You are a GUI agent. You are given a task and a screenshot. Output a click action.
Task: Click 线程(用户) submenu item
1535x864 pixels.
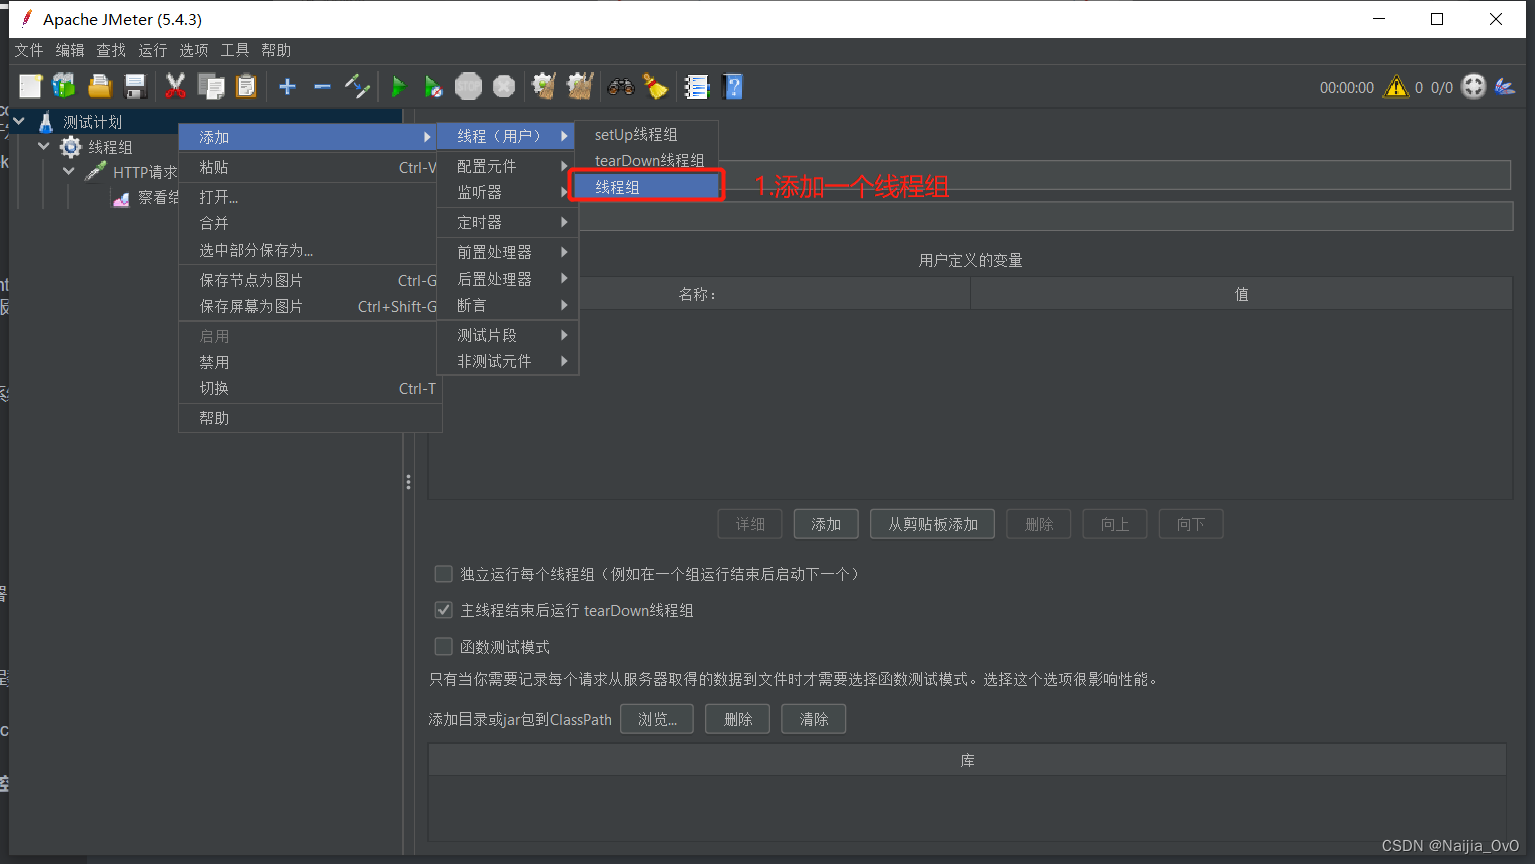coord(507,136)
